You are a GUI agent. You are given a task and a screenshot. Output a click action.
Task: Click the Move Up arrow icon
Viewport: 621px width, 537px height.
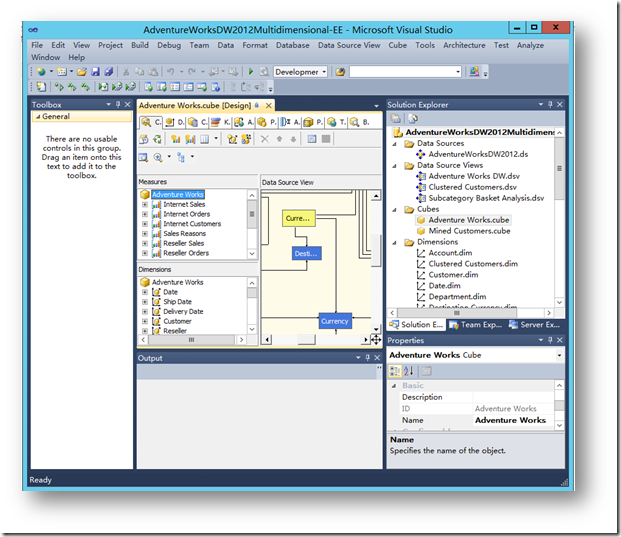[279, 139]
